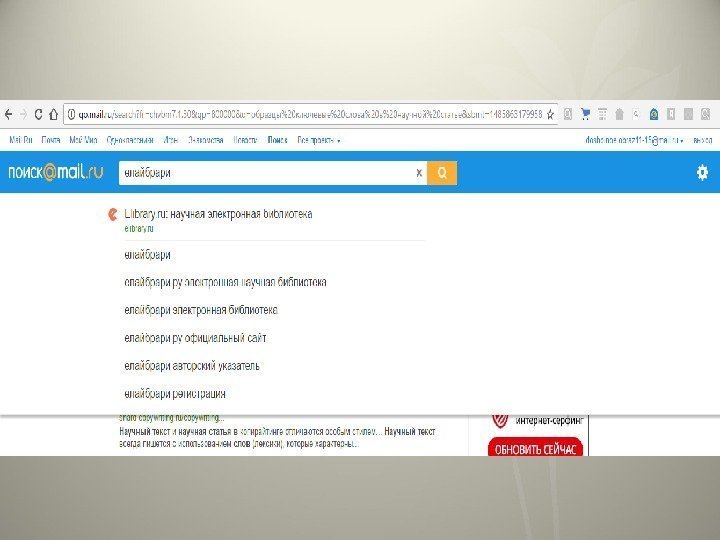Viewport: 720px width, 540px height.
Task: Click the shield icon in the ad banner
Action: click(500, 420)
